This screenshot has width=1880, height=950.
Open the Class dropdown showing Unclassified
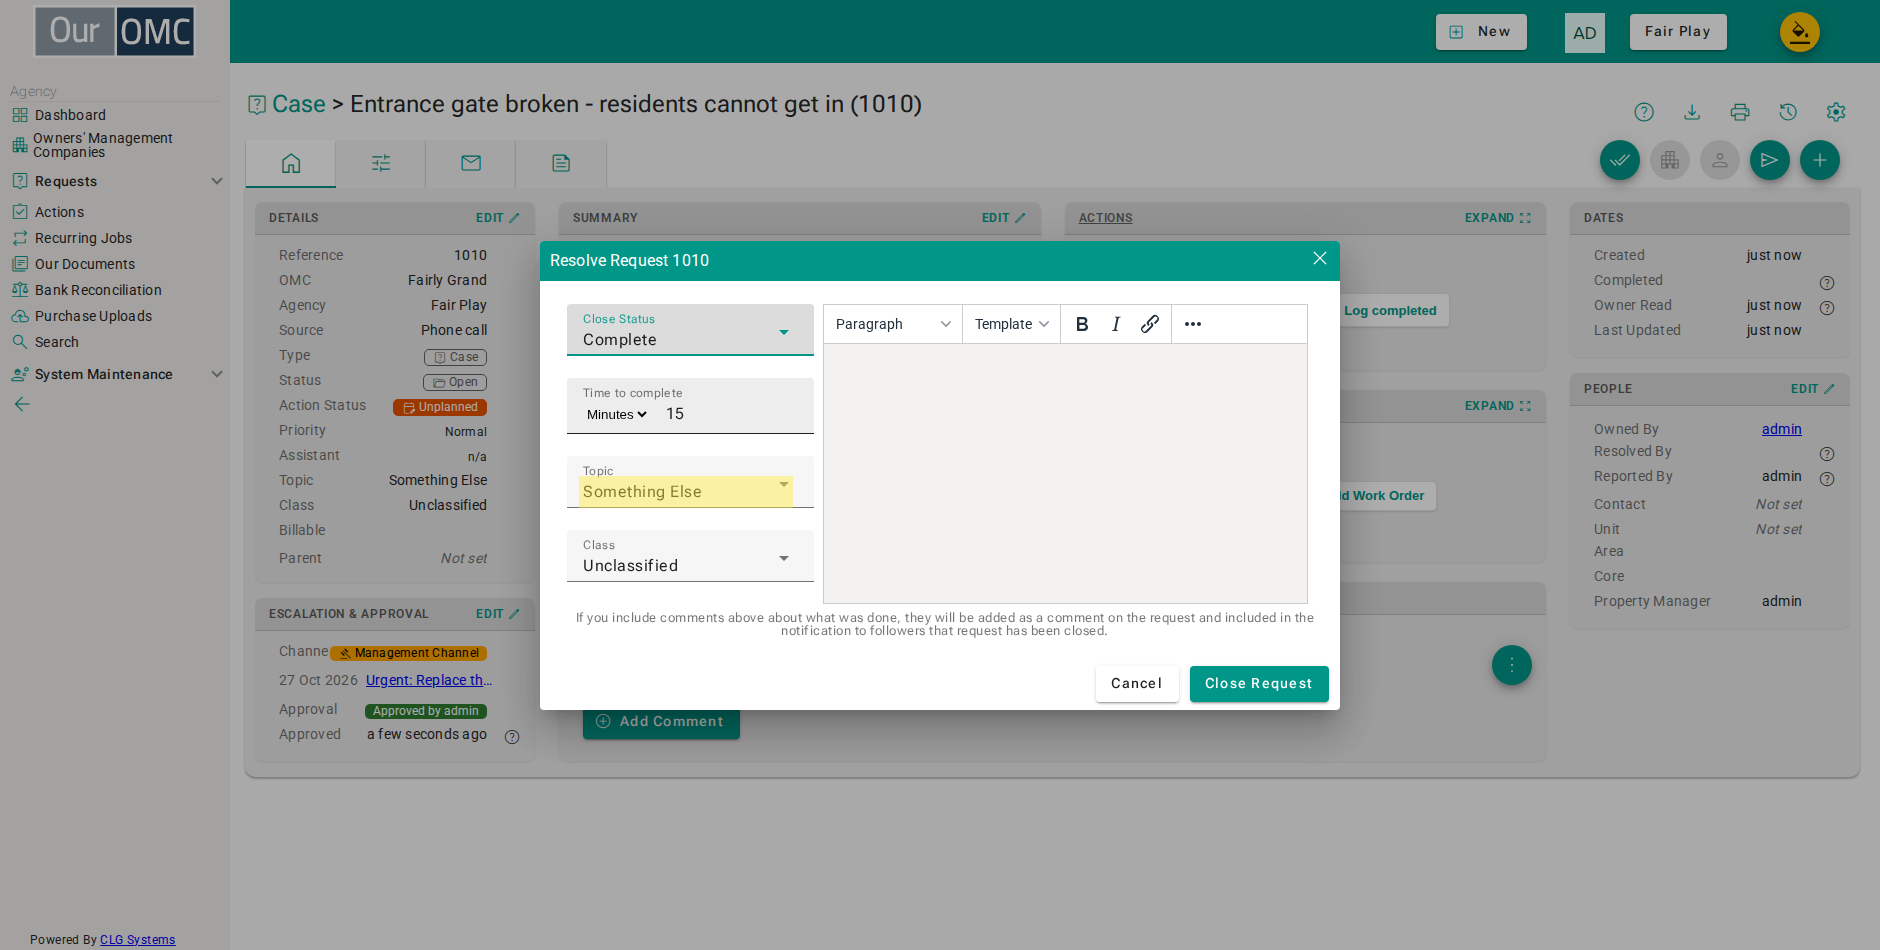point(690,556)
